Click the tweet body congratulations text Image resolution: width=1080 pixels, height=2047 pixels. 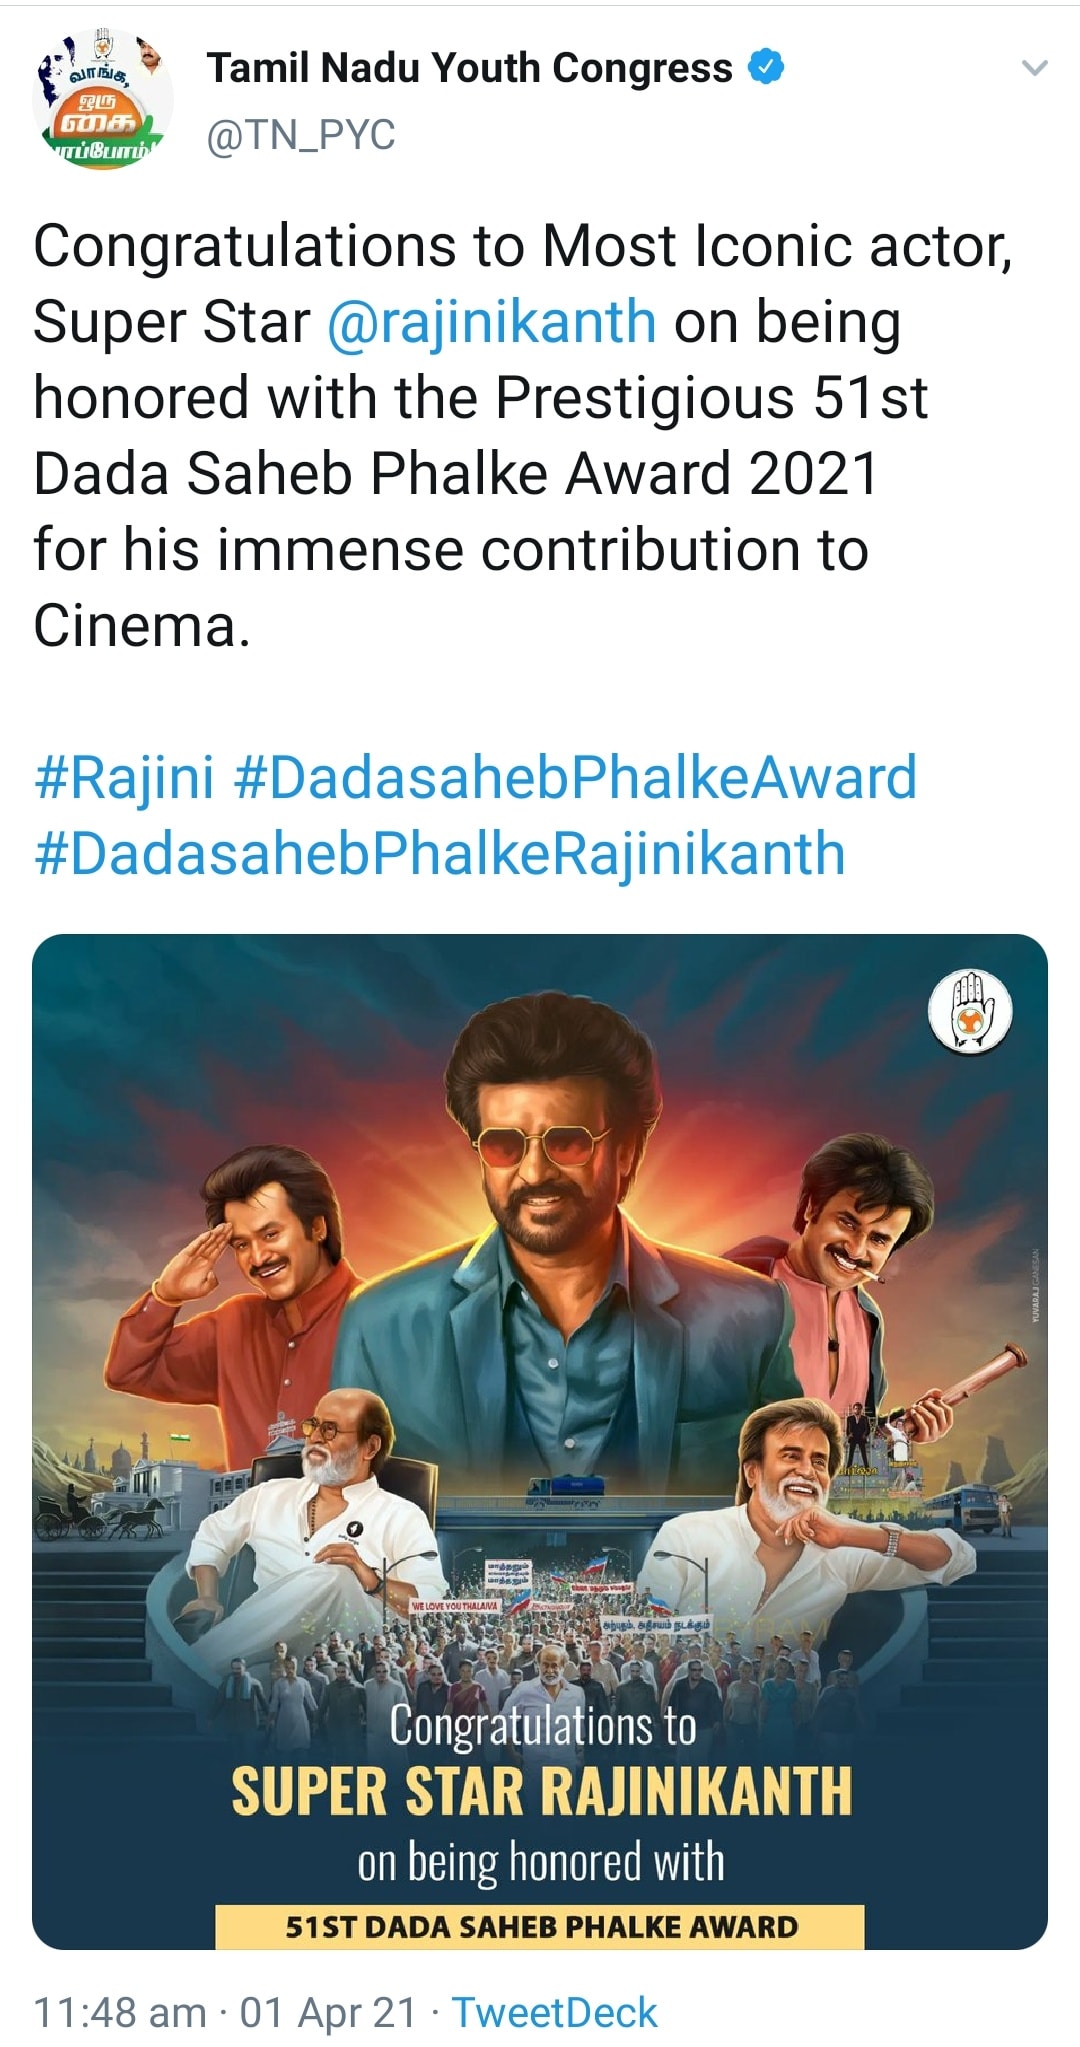pos(523,436)
